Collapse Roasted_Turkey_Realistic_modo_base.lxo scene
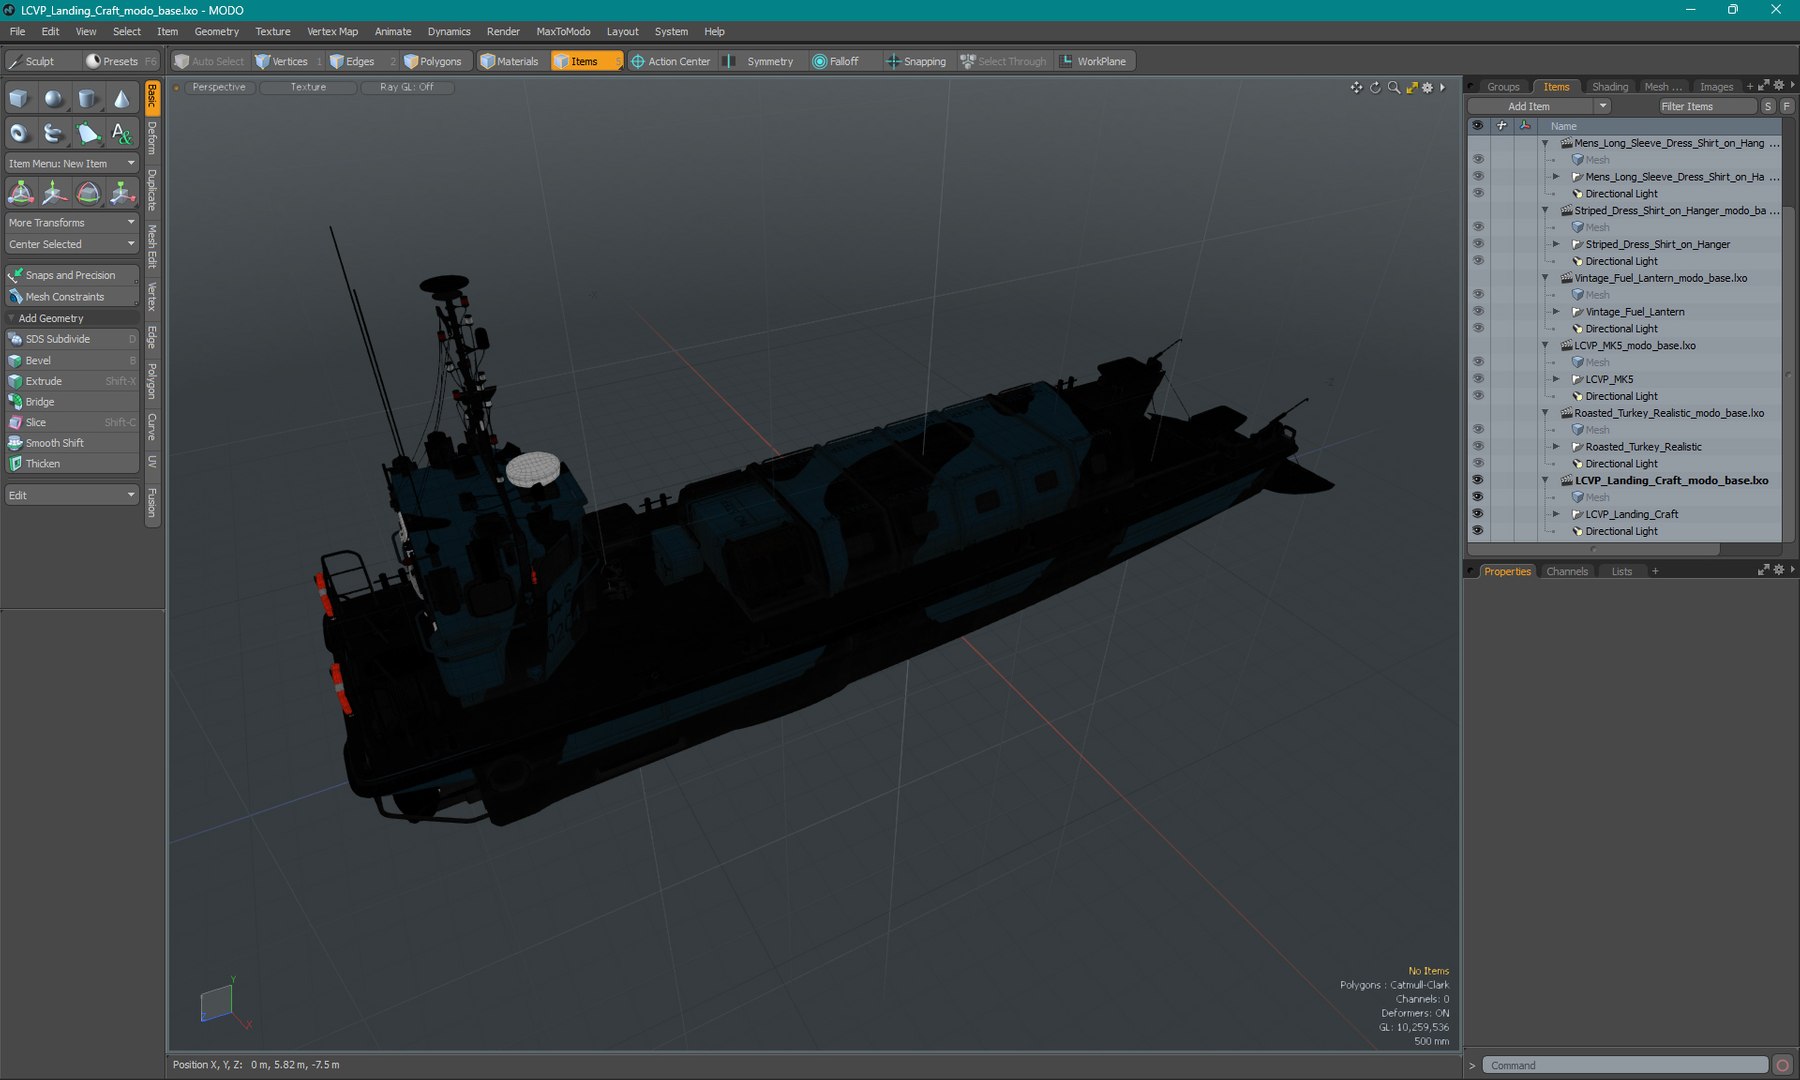The width and height of the screenshot is (1800, 1080). (x=1545, y=413)
